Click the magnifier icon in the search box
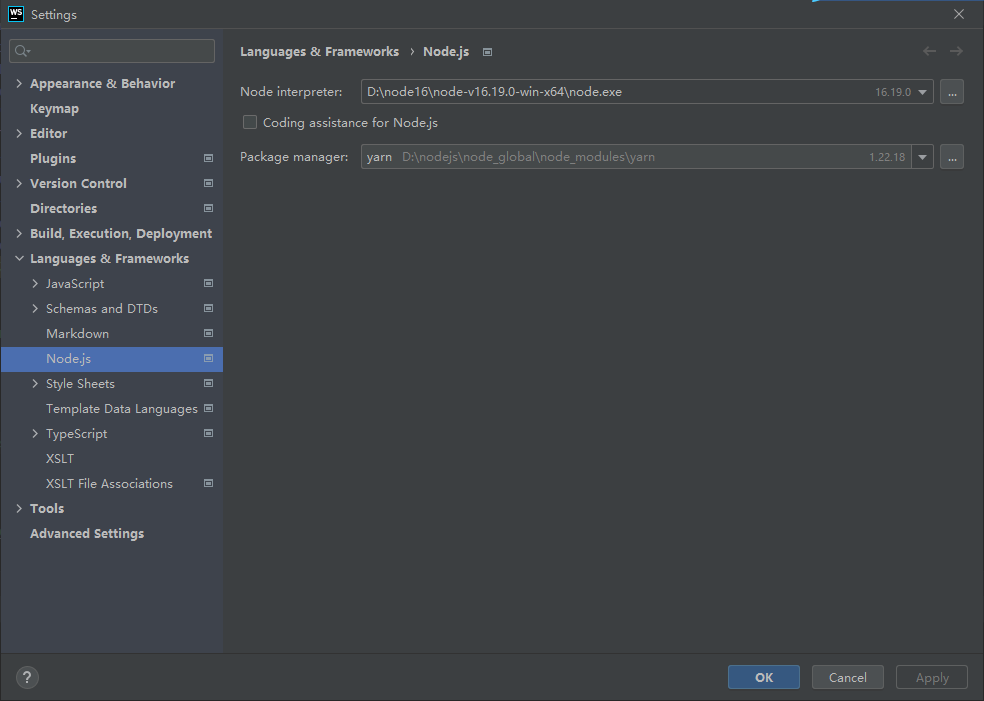984x701 pixels. (x=20, y=50)
